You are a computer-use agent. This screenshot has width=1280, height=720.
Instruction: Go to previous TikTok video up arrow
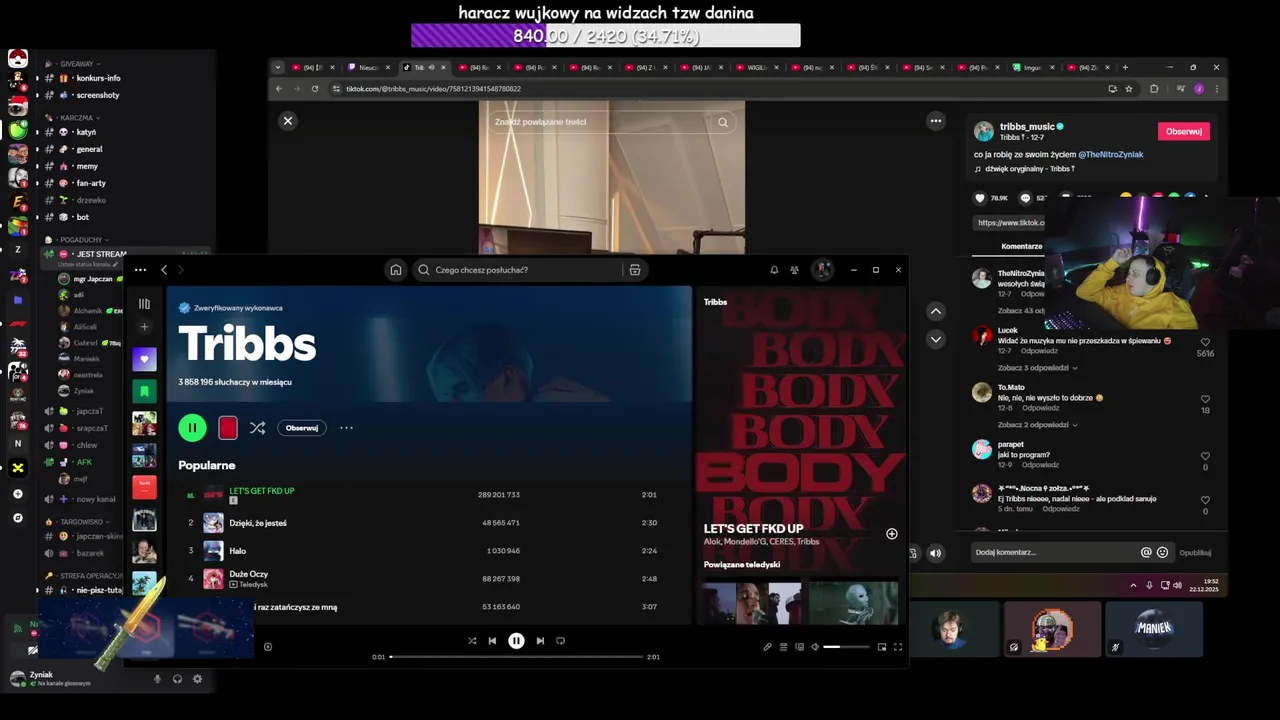(936, 311)
